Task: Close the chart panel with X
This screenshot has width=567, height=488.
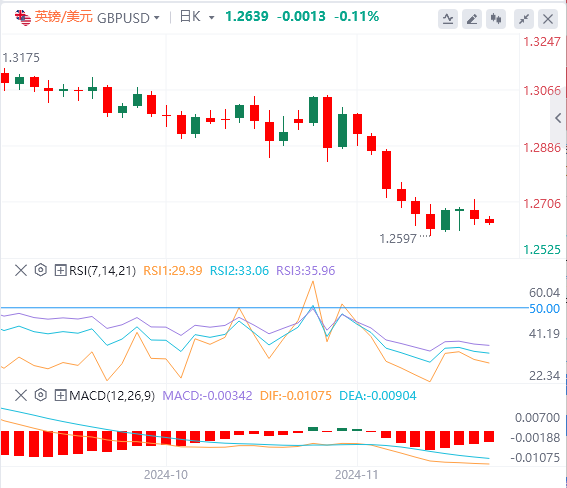Action: (x=548, y=19)
